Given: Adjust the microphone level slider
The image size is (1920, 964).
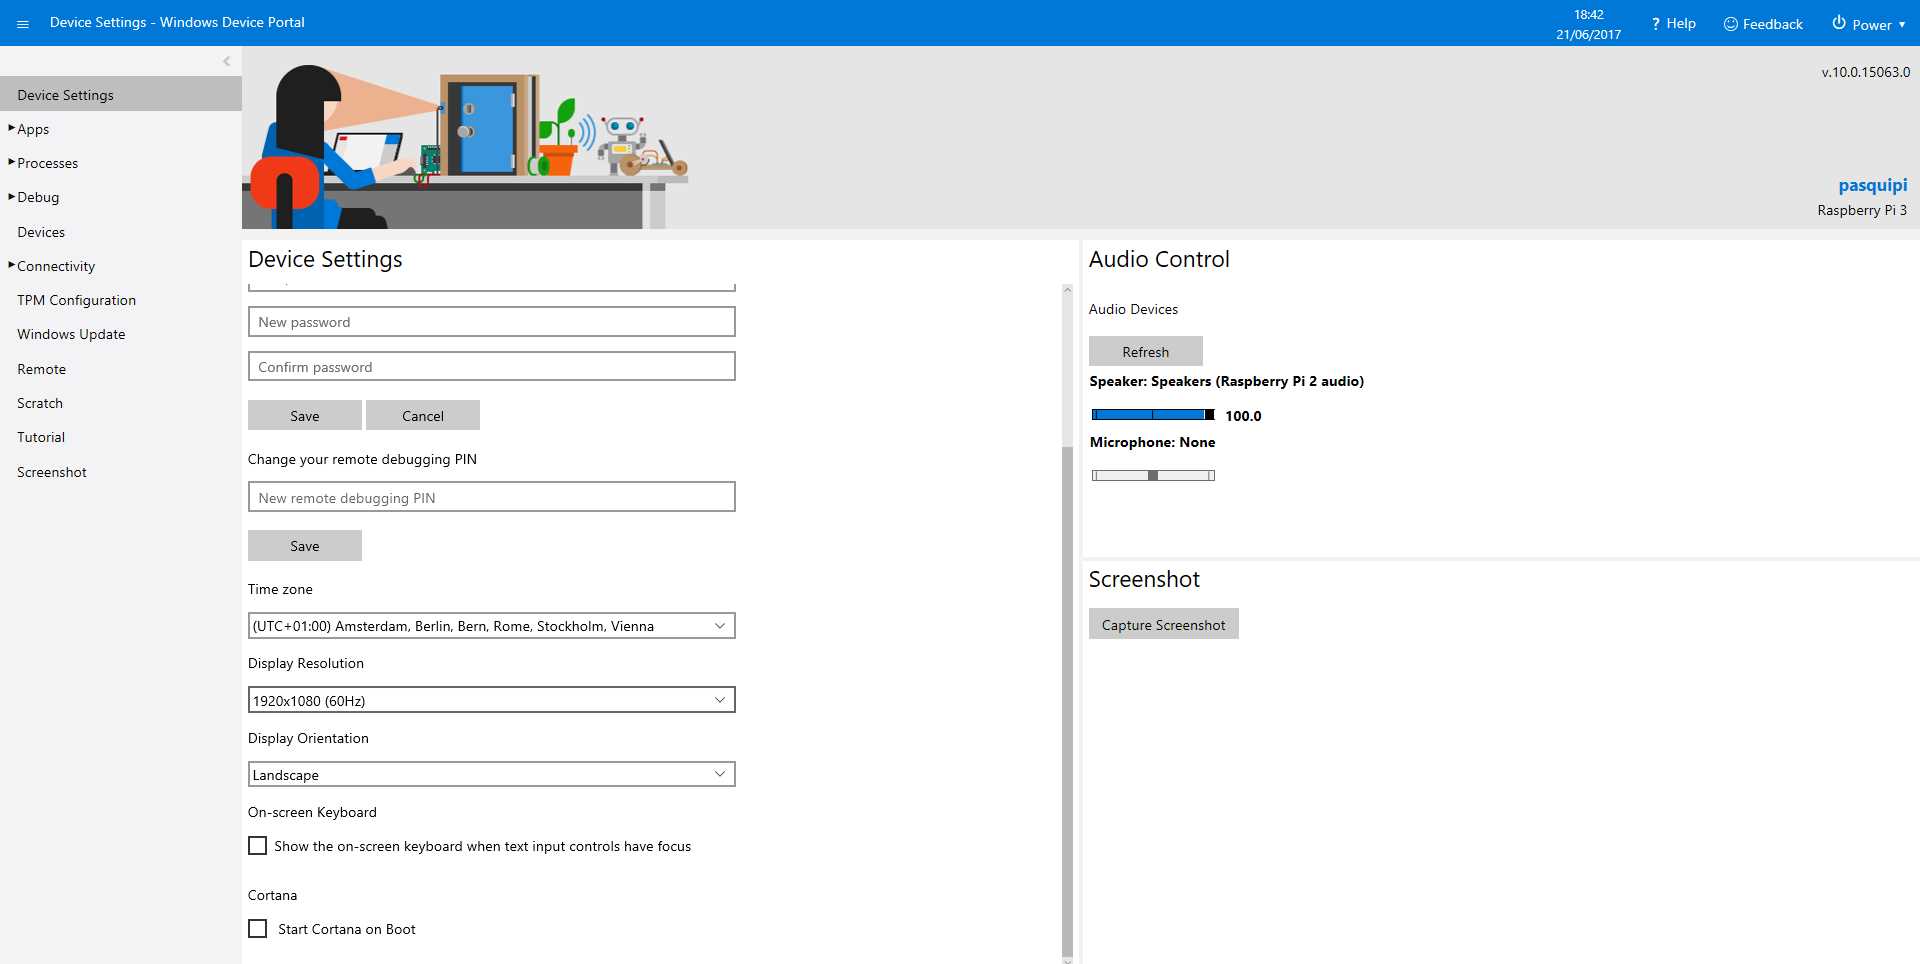Looking at the screenshot, I should [1153, 476].
